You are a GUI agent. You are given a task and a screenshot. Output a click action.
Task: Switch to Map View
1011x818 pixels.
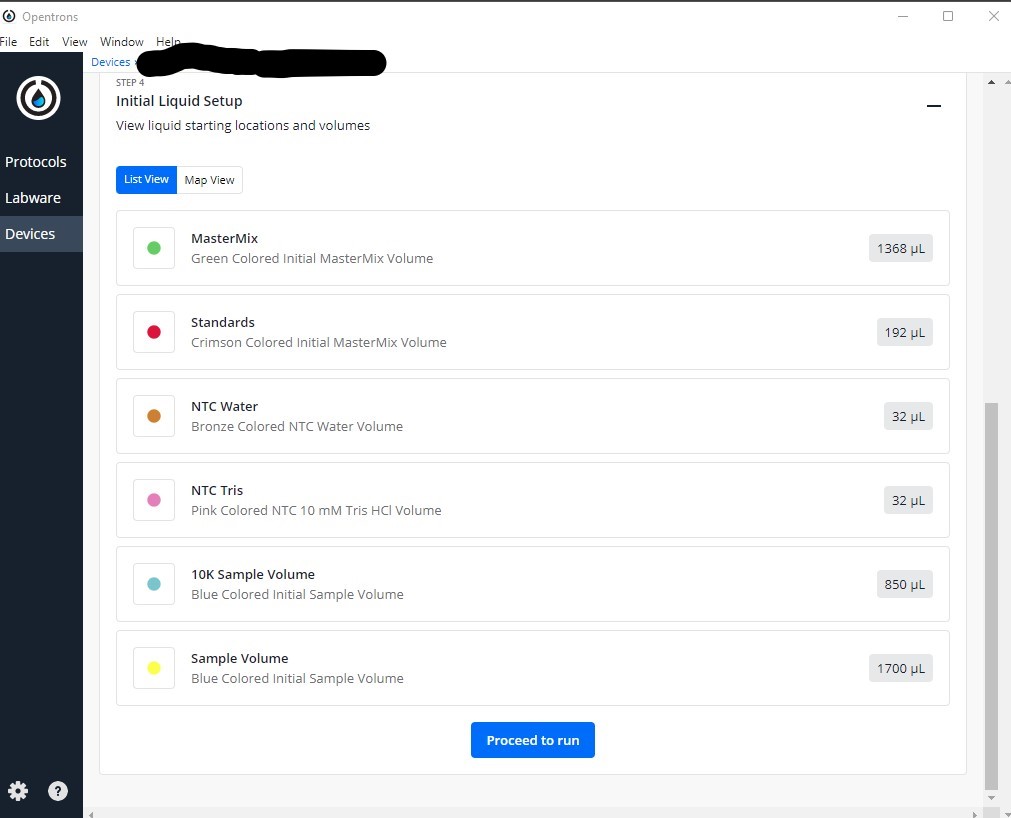pos(210,180)
